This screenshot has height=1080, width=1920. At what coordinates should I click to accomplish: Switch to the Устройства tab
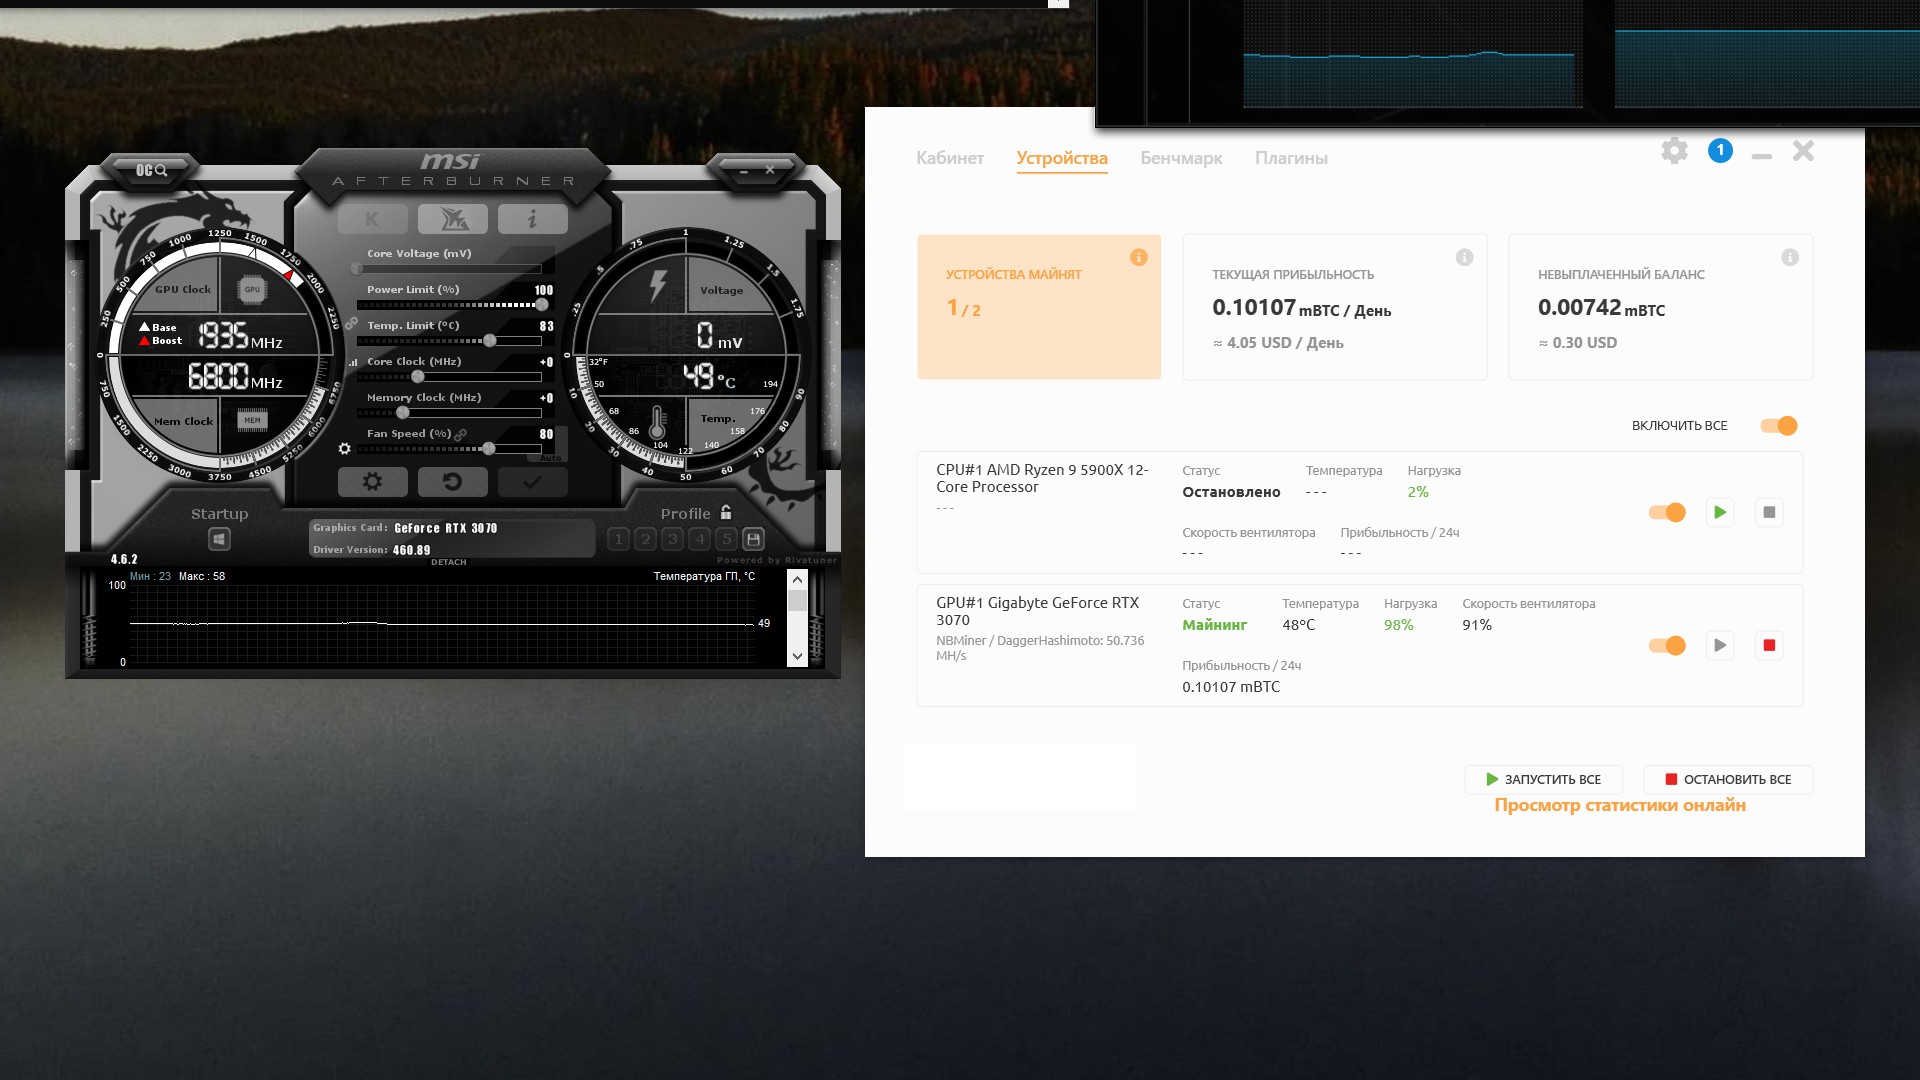1062,158
